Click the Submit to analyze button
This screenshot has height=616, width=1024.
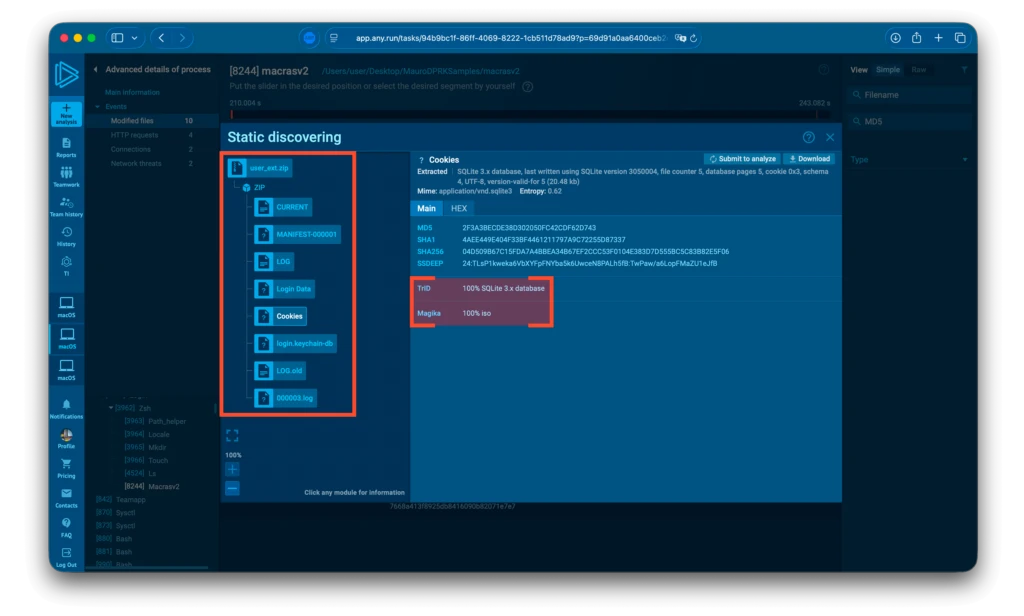coord(741,159)
